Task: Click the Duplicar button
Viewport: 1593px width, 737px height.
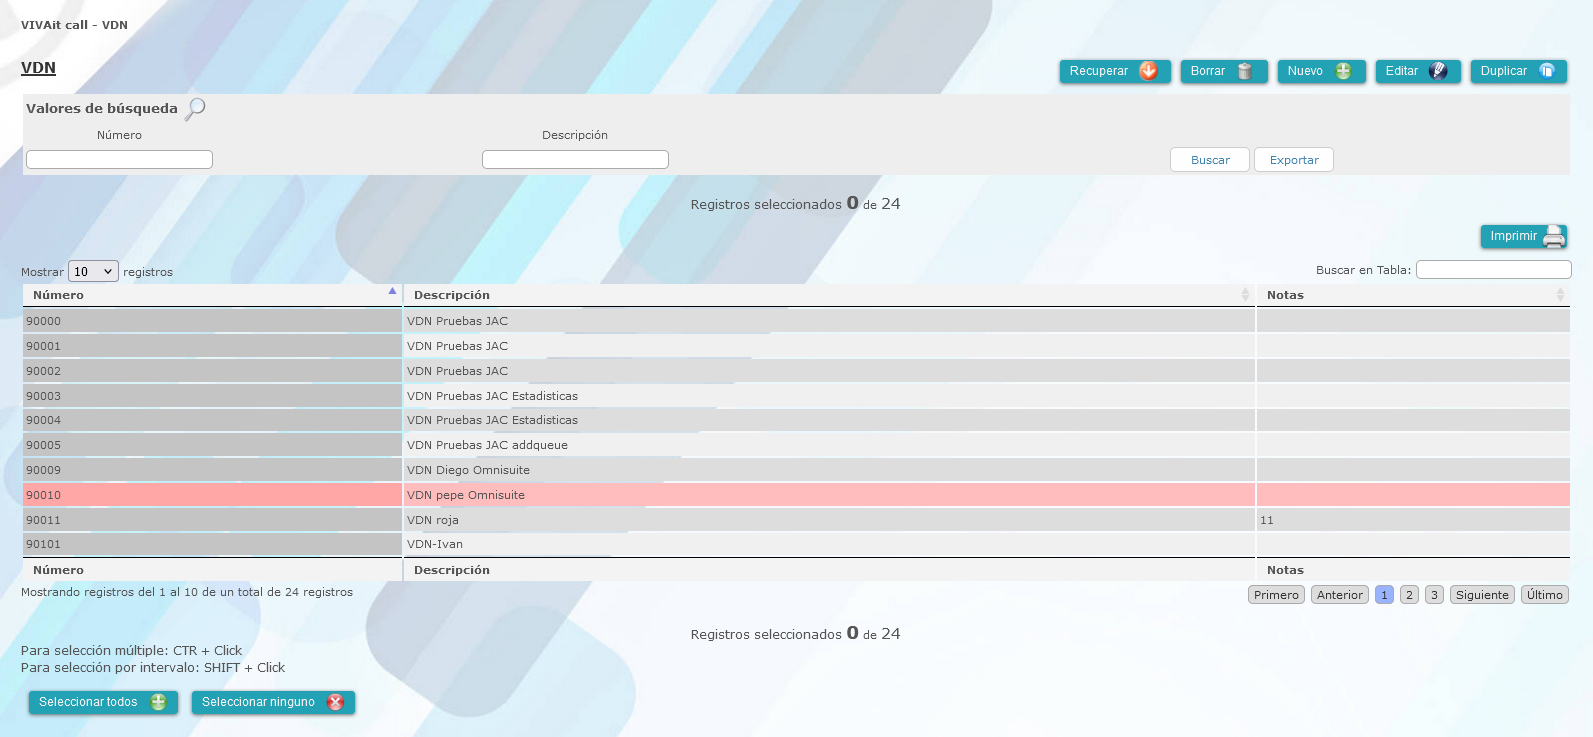Action: click(x=1519, y=71)
